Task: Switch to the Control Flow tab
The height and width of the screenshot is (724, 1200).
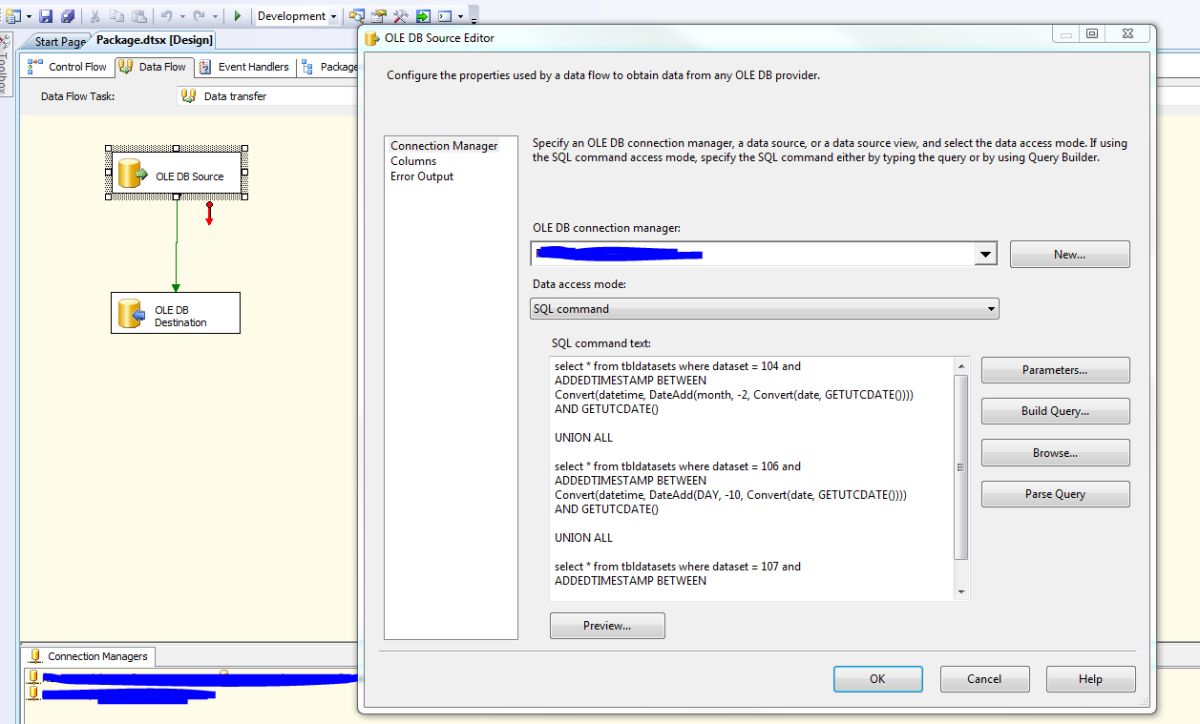Action: (68, 67)
